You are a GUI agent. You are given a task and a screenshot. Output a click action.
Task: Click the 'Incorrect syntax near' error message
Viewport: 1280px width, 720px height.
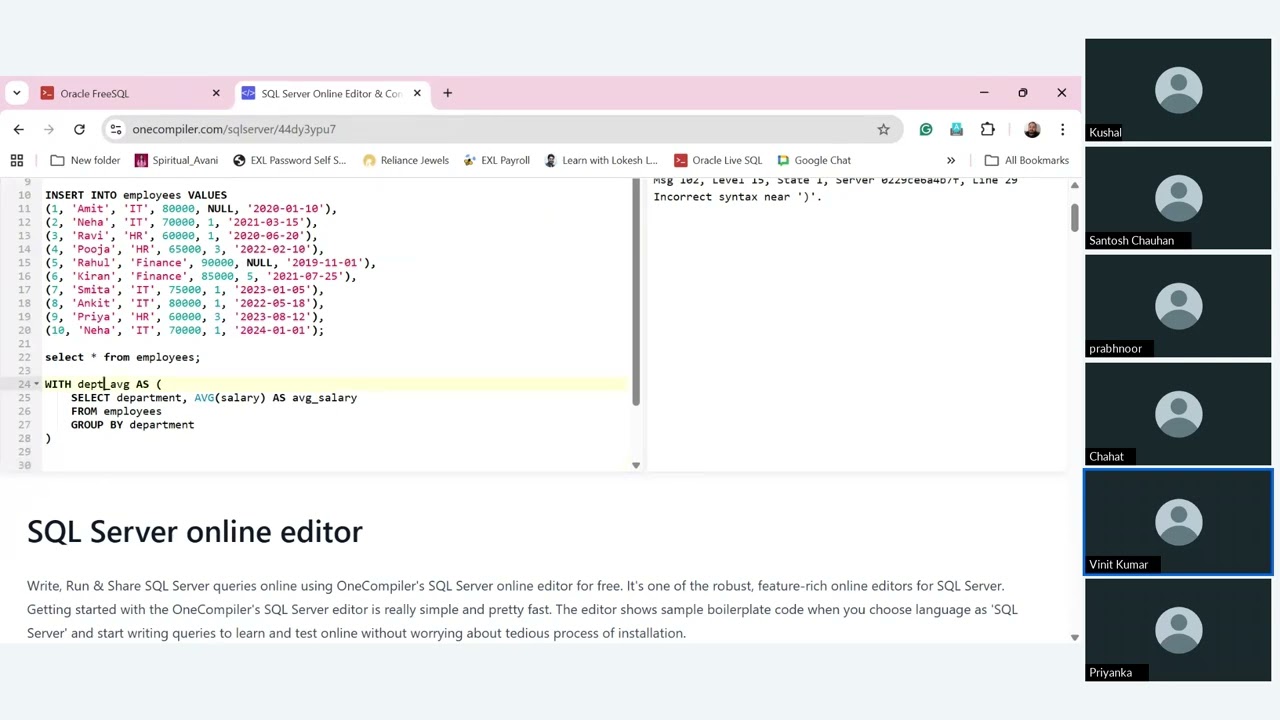pos(737,197)
